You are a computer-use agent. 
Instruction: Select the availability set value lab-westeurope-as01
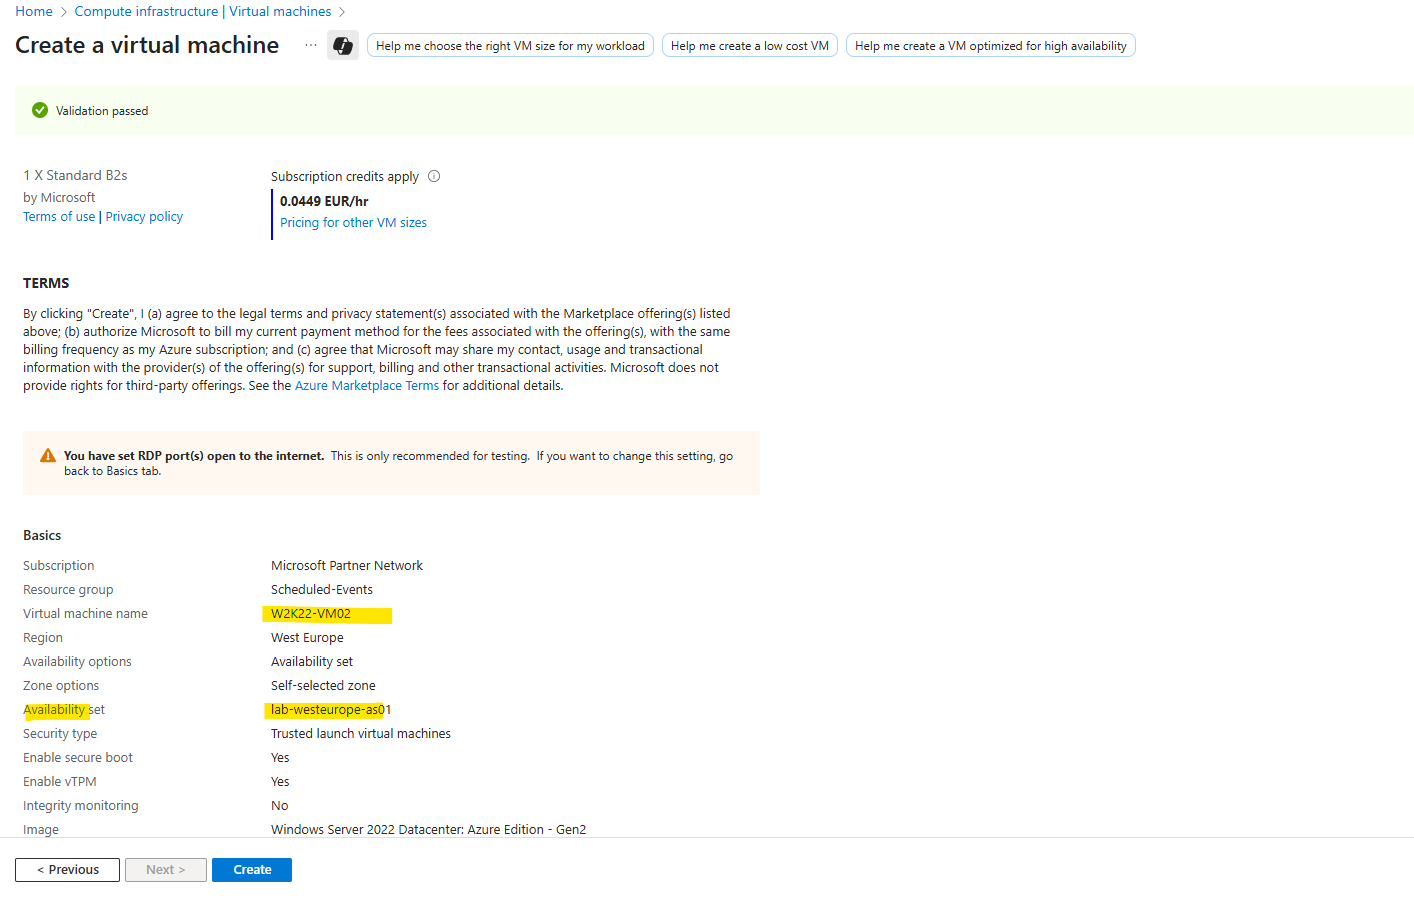(x=331, y=710)
